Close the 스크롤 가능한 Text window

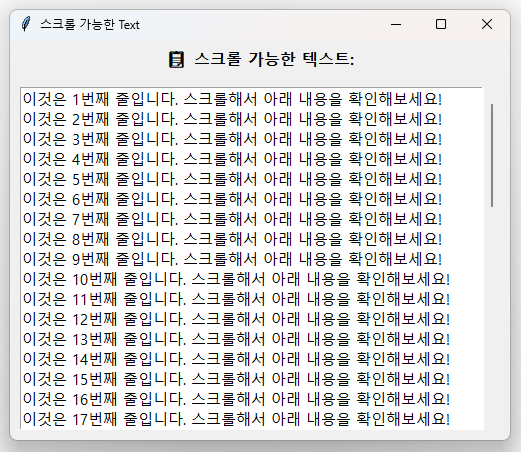click(487, 24)
